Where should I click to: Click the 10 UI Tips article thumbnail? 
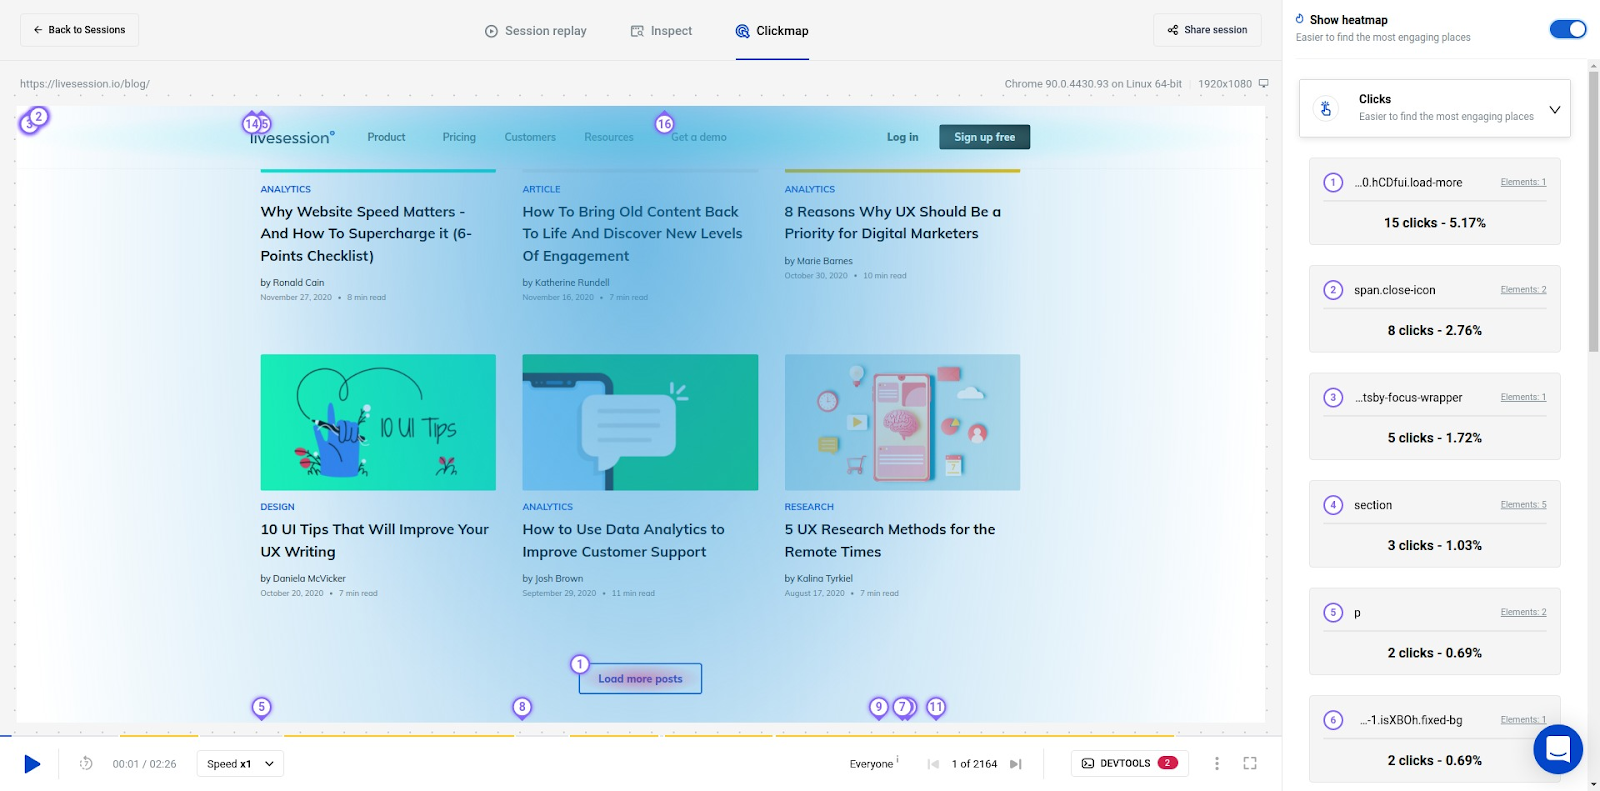(x=378, y=422)
